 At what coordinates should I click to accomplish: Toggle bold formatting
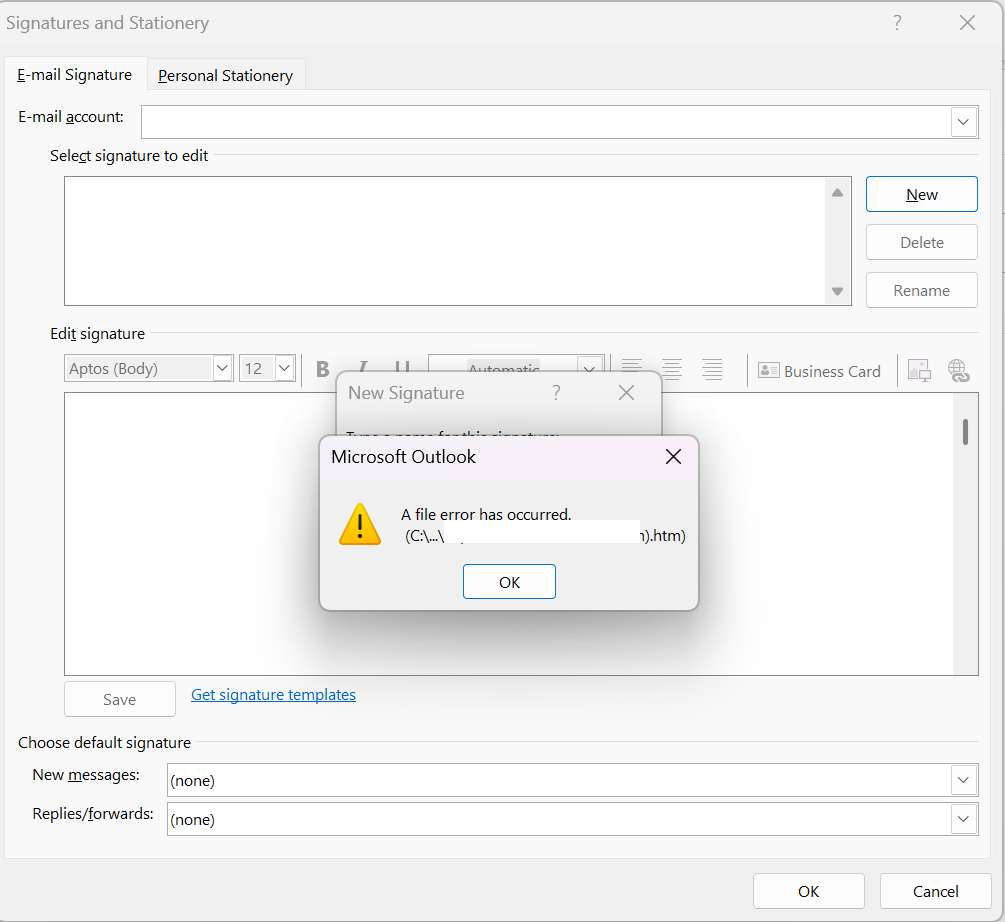[x=322, y=368]
